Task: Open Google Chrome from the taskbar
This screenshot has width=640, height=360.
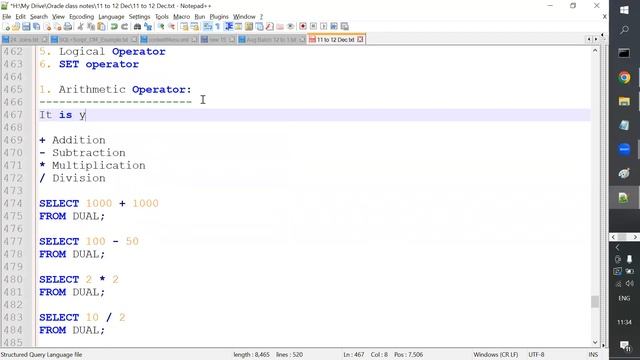Action: pyautogui.click(x=624, y=78)
